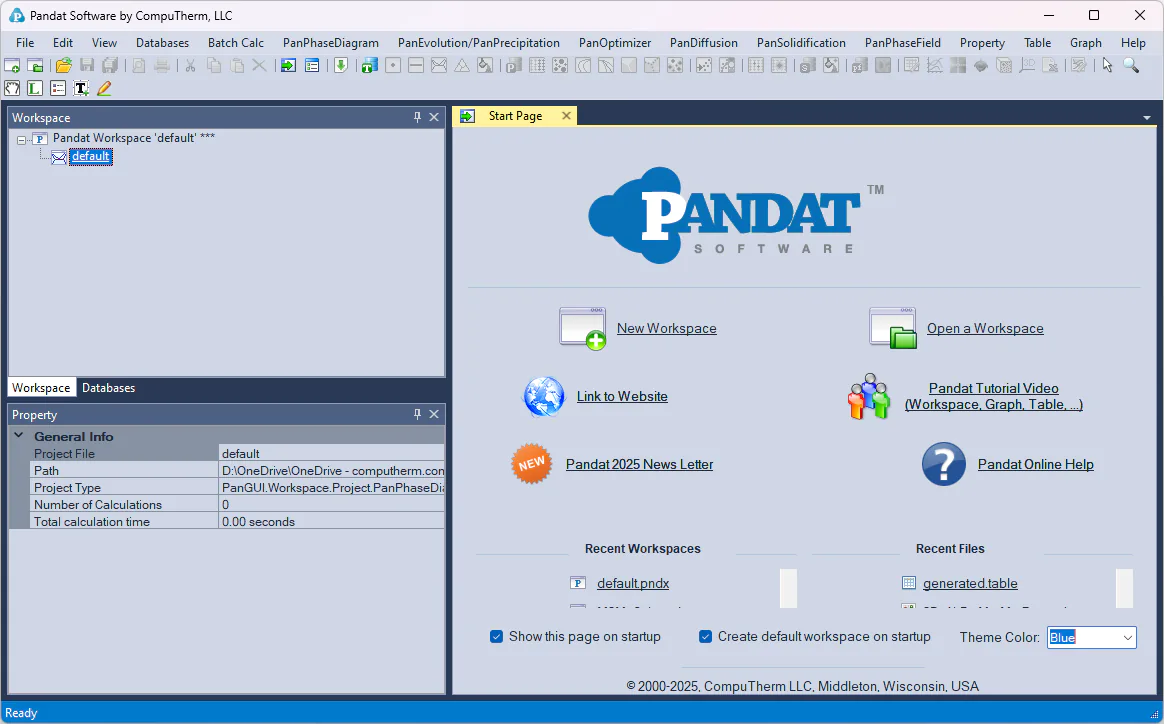Screen dimensions: 1164x724
Task: Click the New Workspace link
Action: coord(667,328)
